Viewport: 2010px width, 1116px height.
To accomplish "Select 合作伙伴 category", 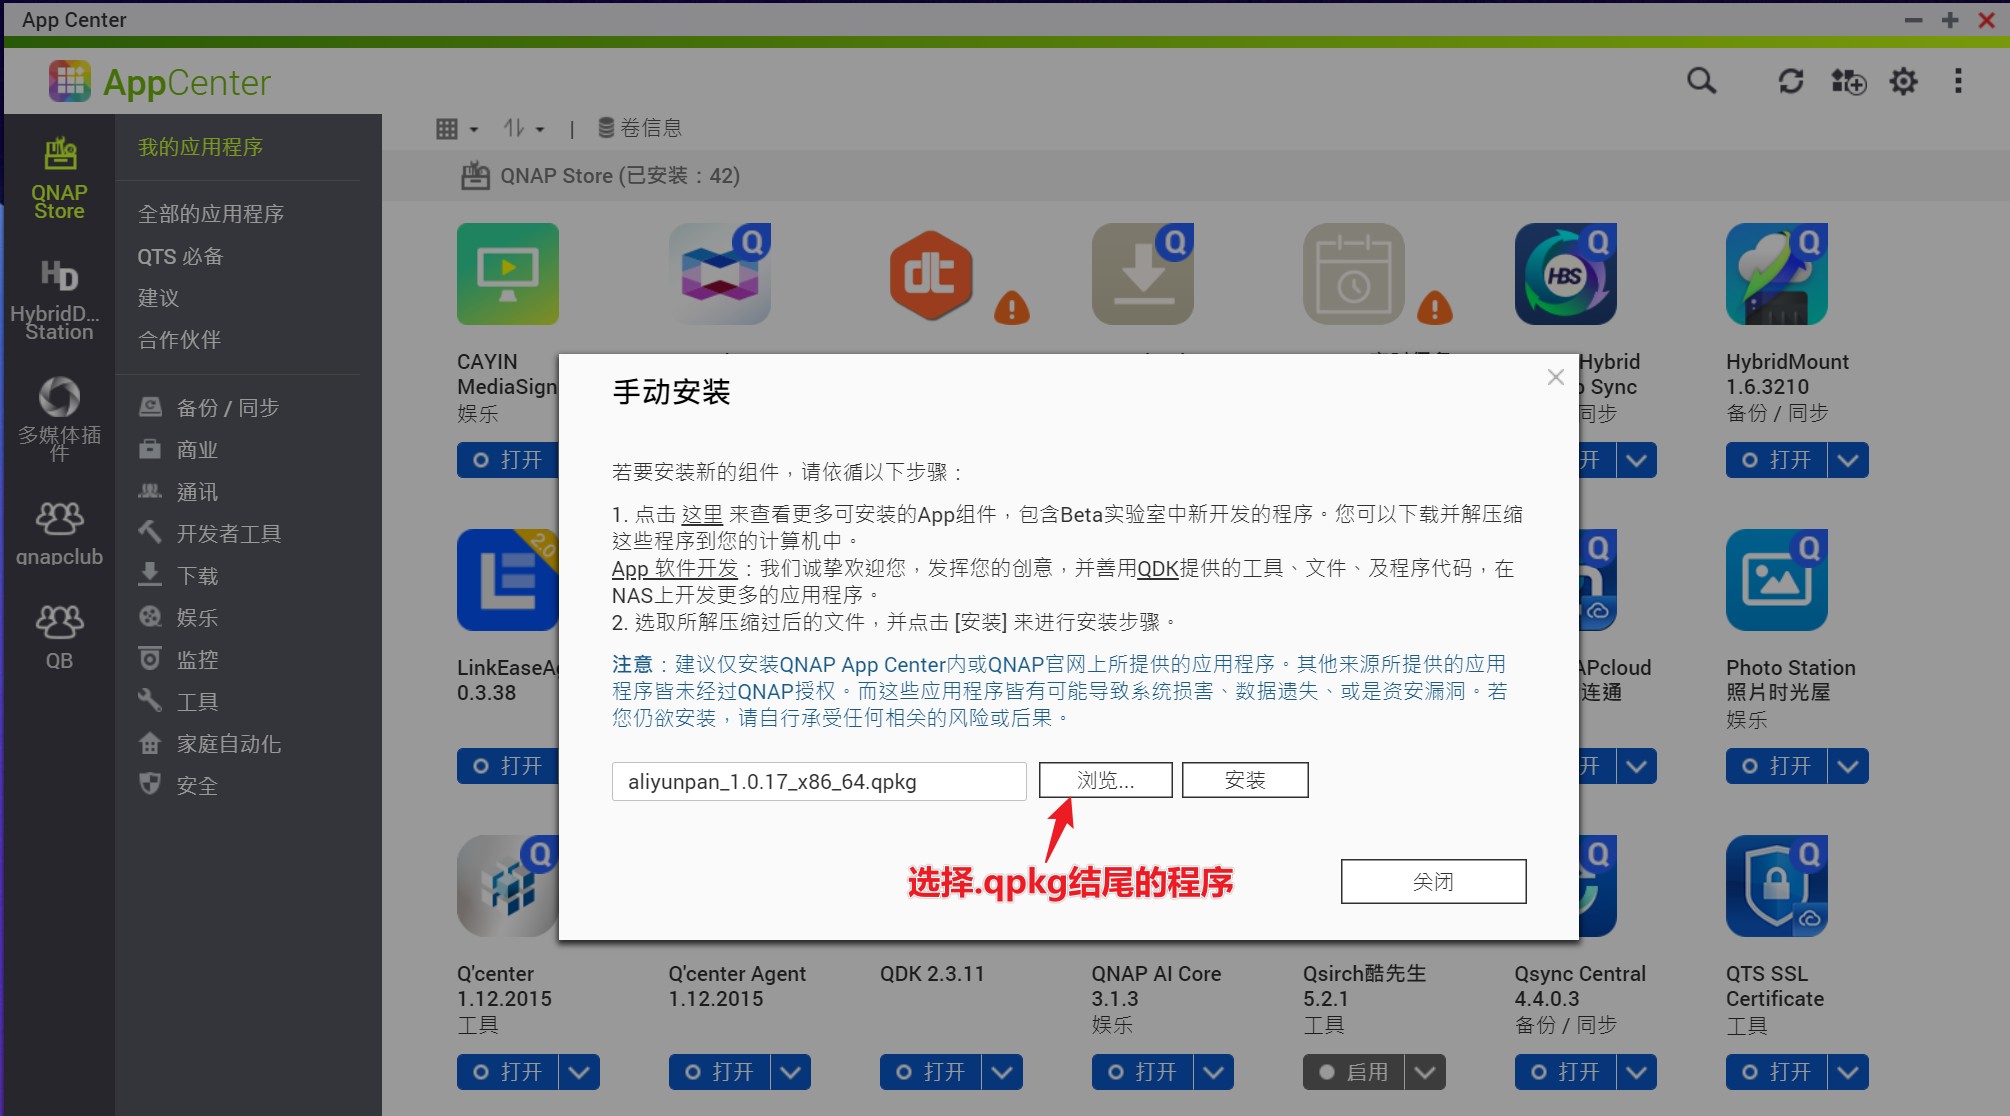I will point(179,340).
